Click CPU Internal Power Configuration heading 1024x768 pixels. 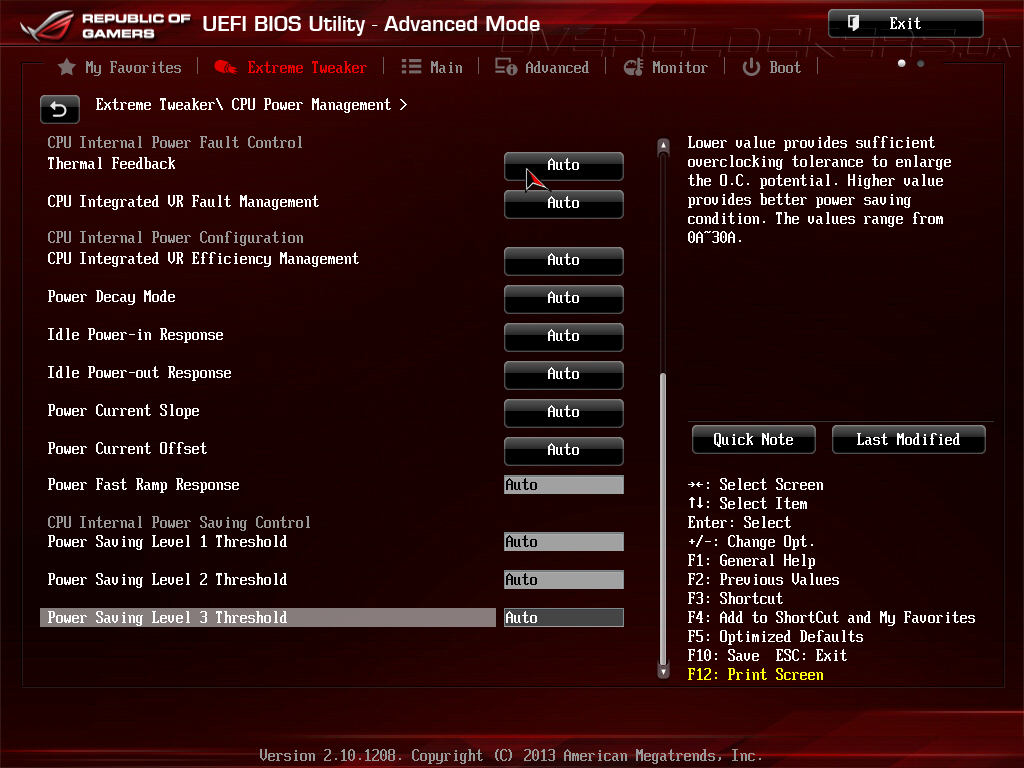click(176, 238)
